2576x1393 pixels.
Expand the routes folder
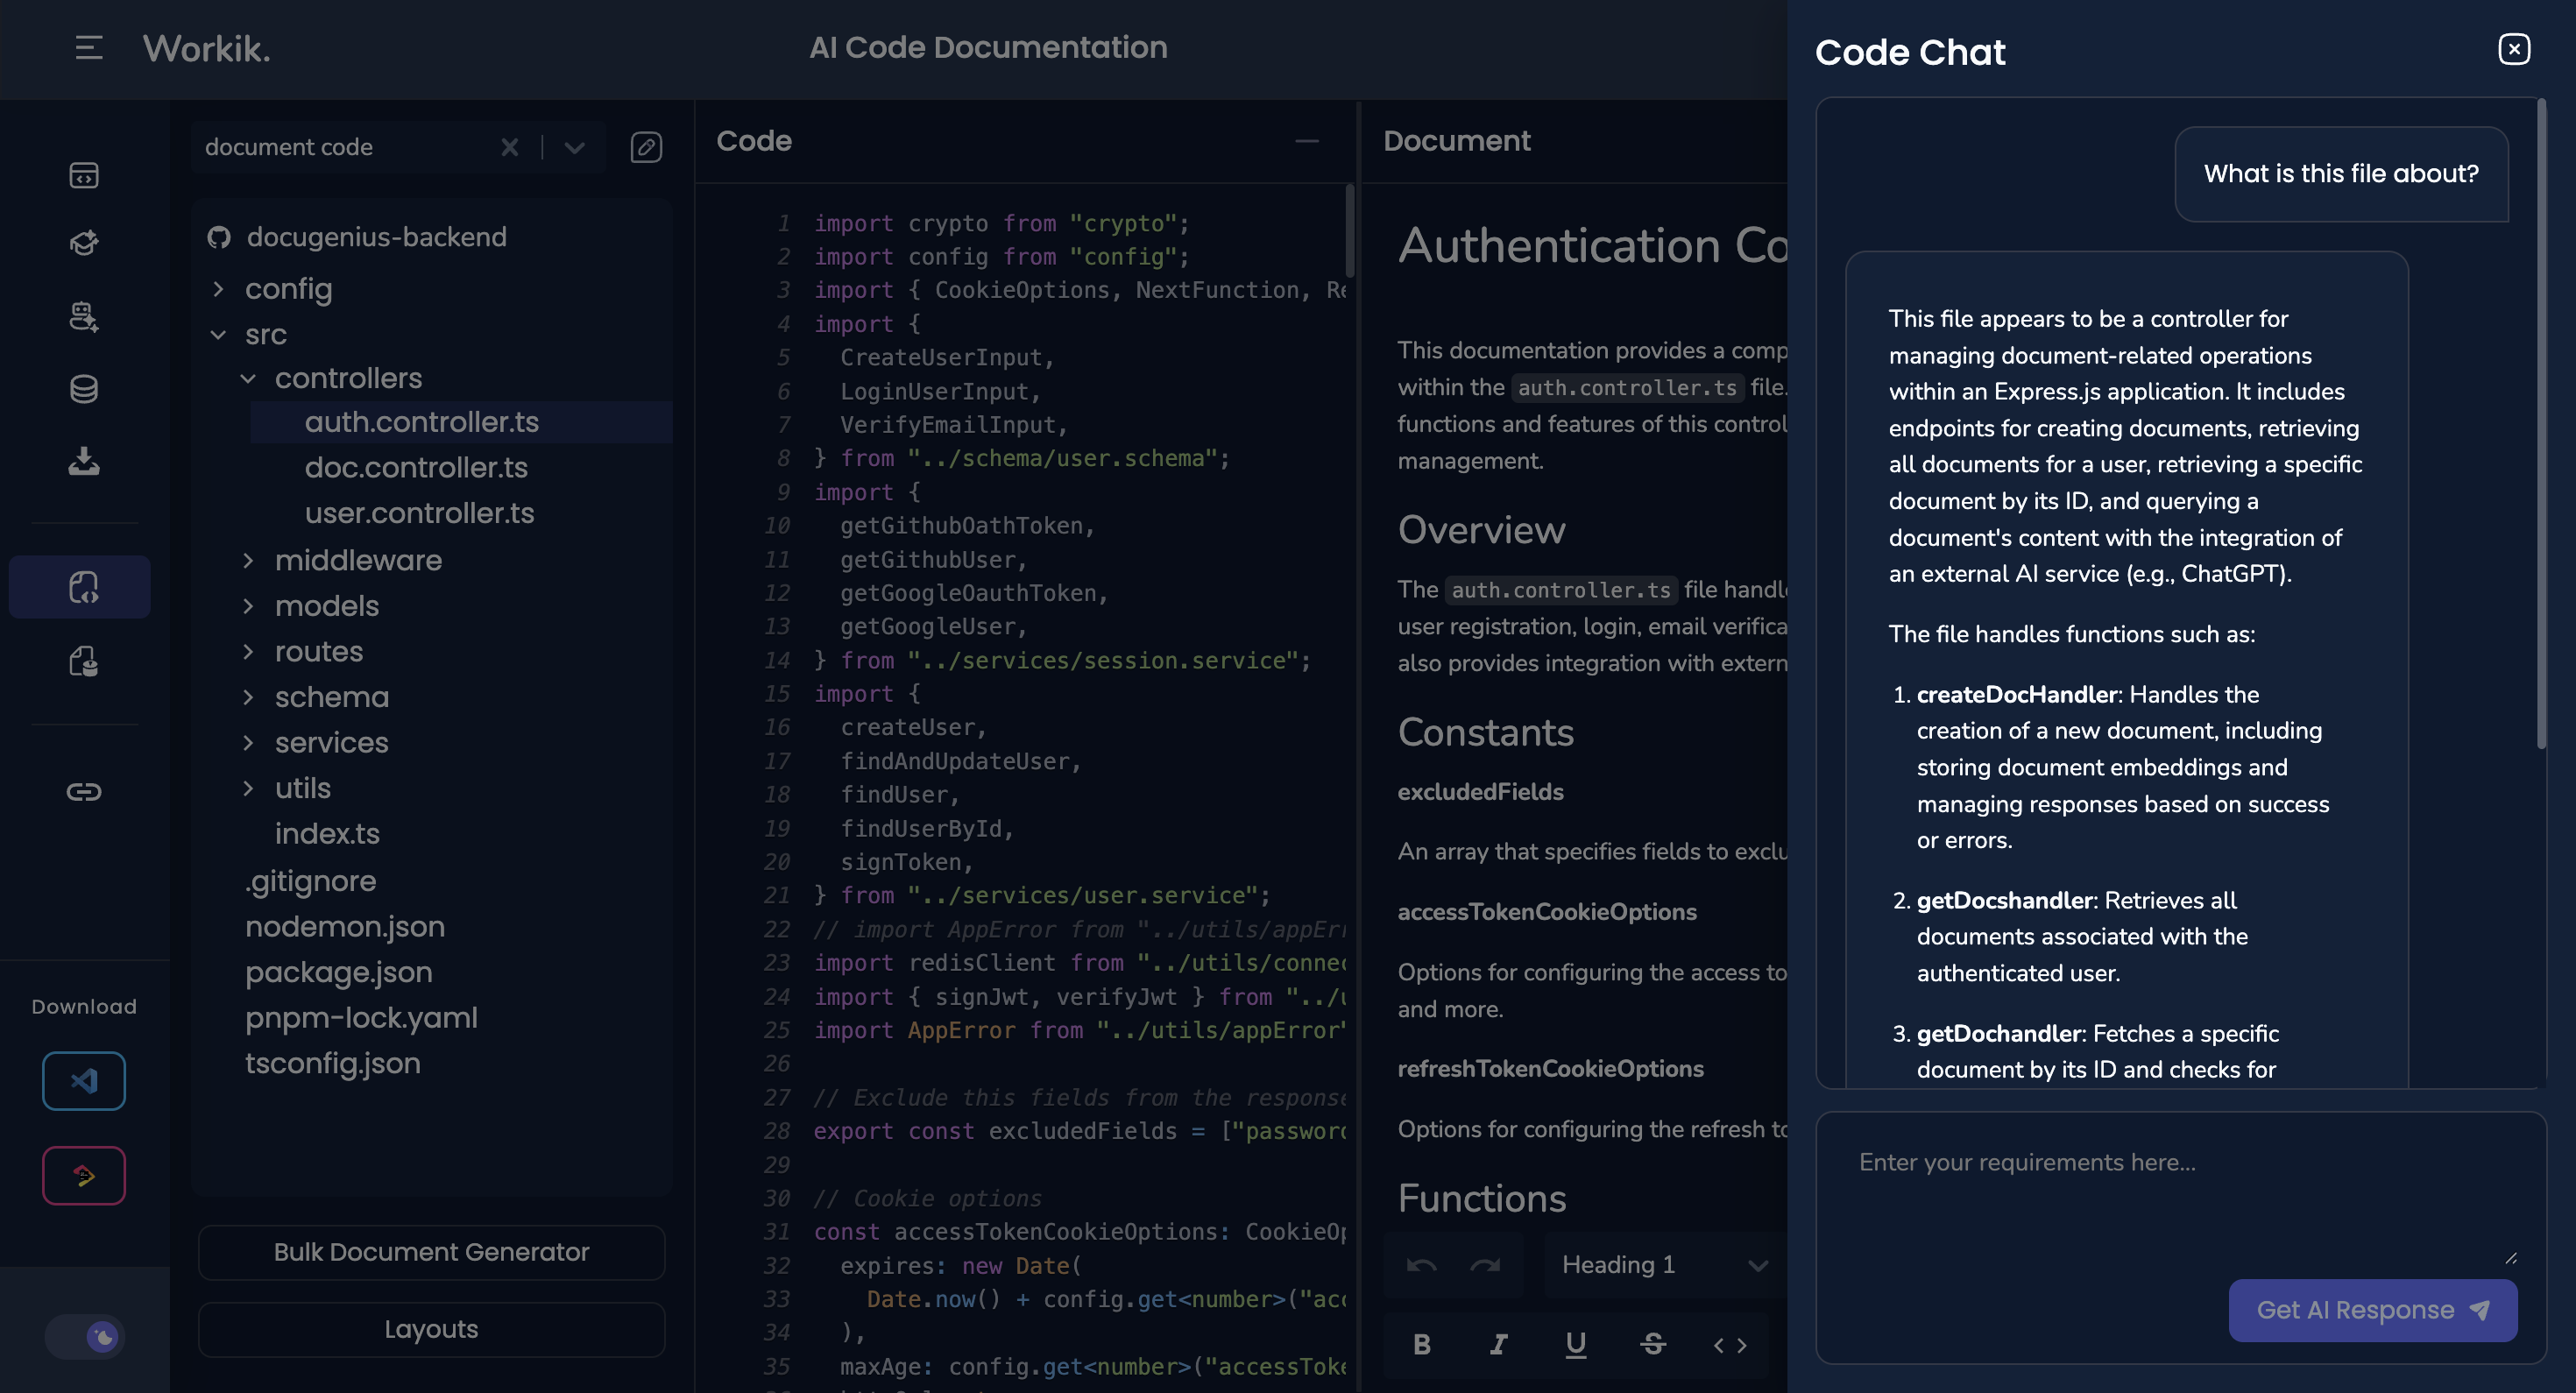[248, 651]
